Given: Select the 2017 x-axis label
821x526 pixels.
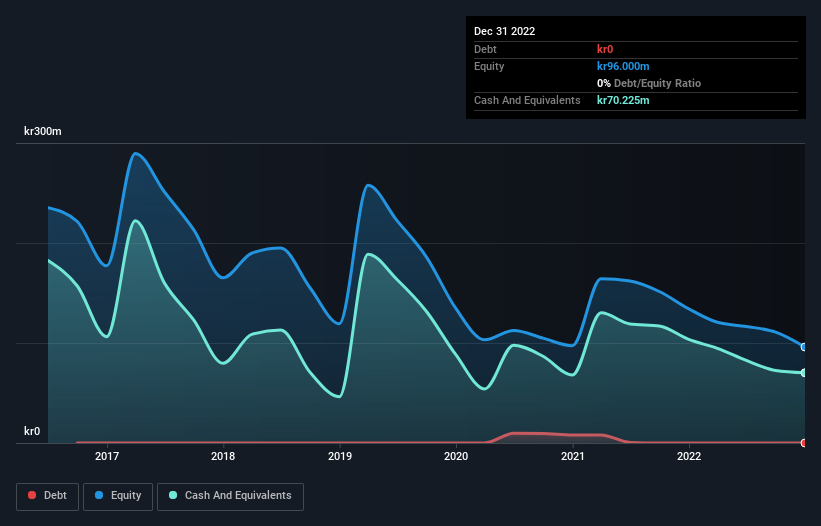Looking at the screenshot, I should tap(107, 456).
